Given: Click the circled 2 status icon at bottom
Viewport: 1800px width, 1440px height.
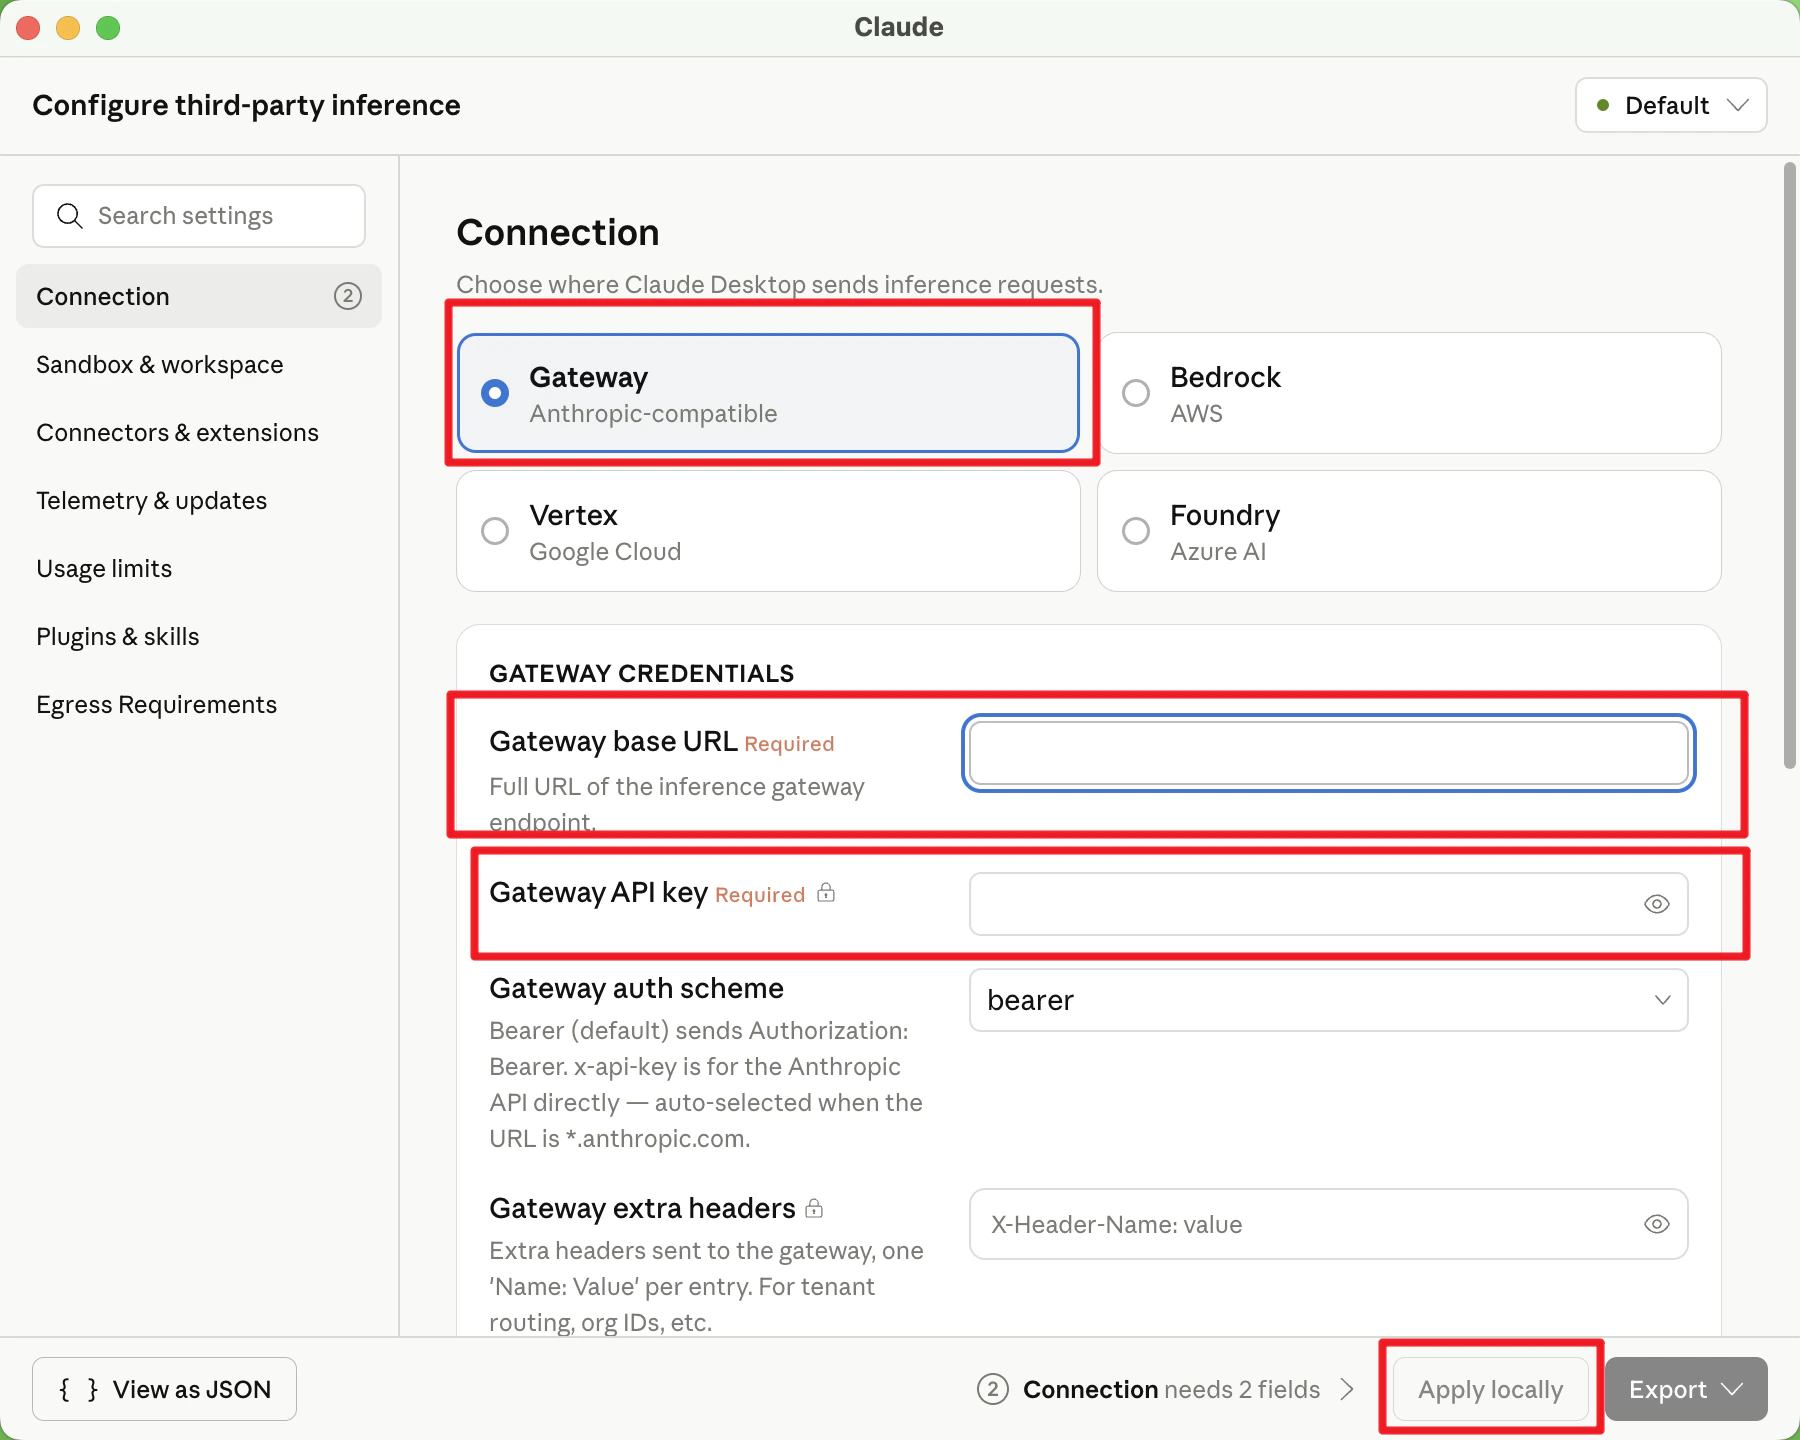Looking at the screenshot, I should (x=992, y=1389).
